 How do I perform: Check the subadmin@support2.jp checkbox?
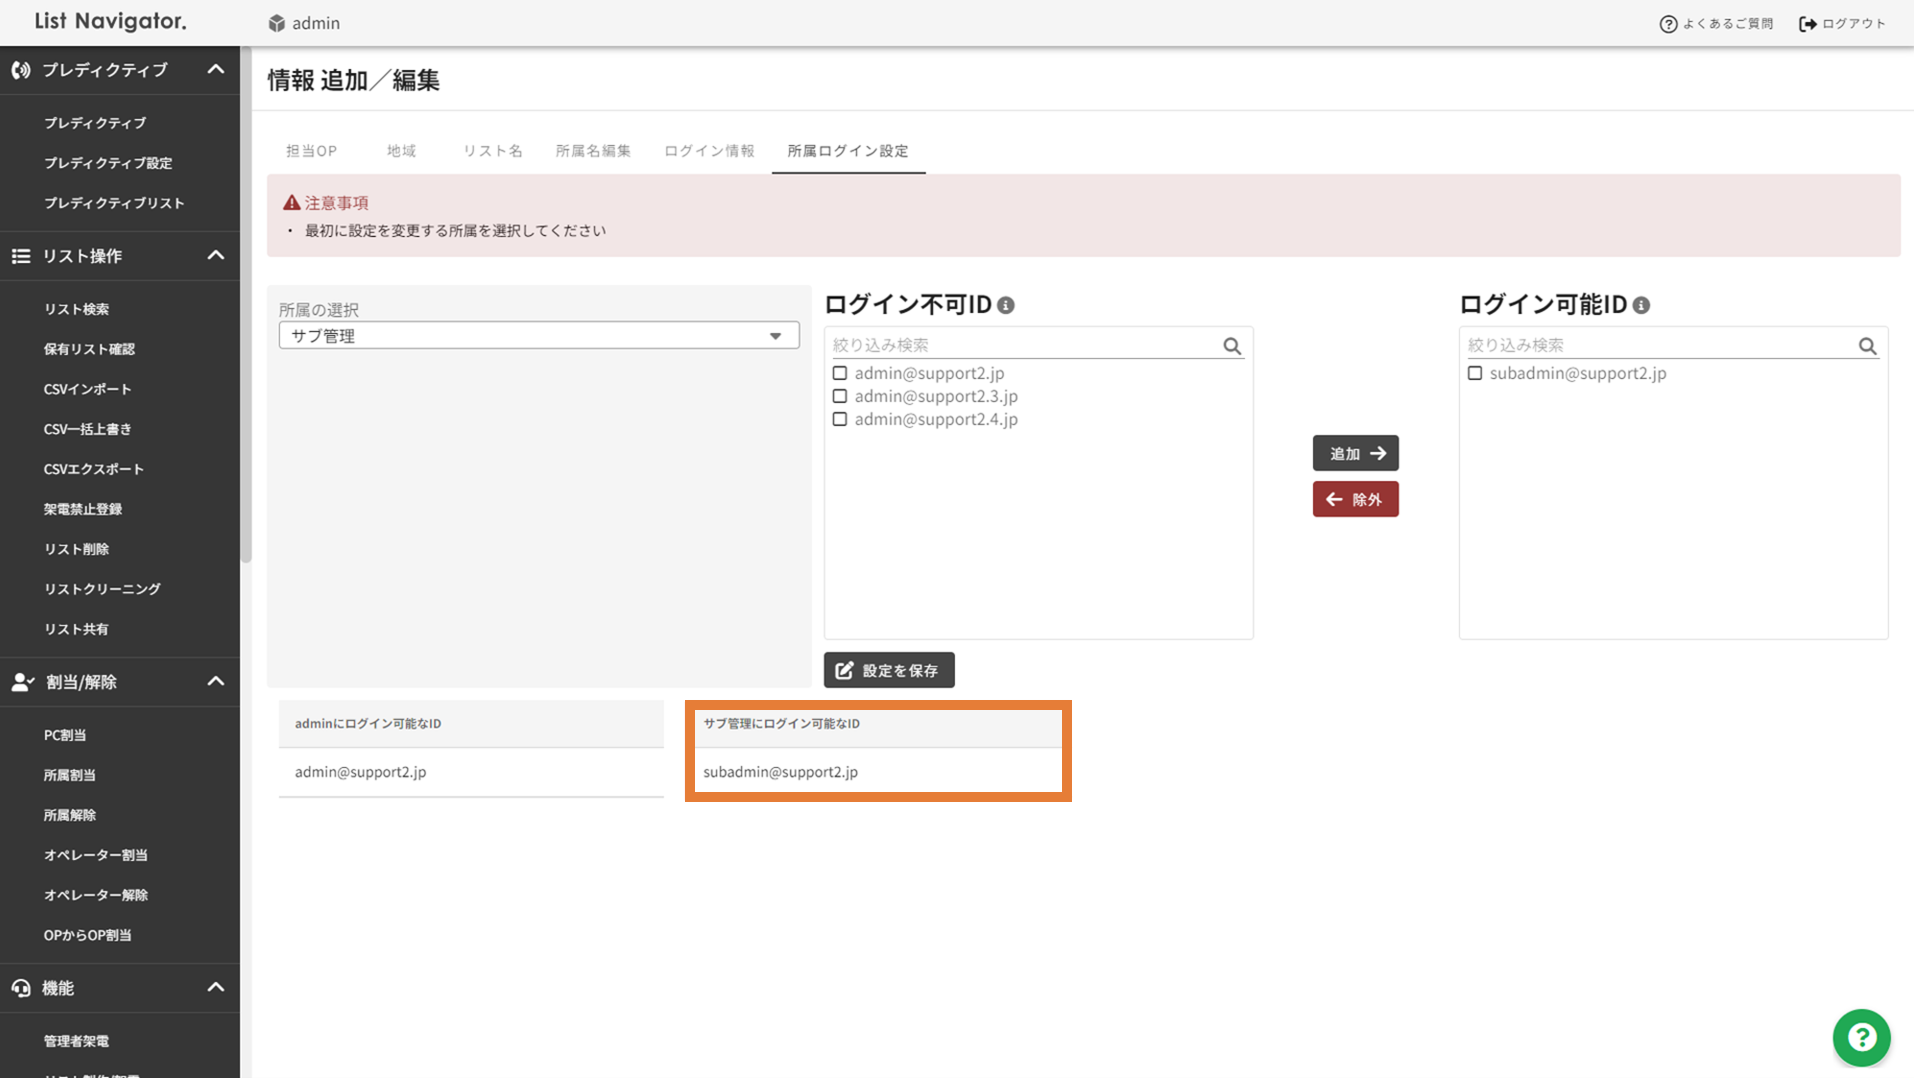pos(1475,373)
